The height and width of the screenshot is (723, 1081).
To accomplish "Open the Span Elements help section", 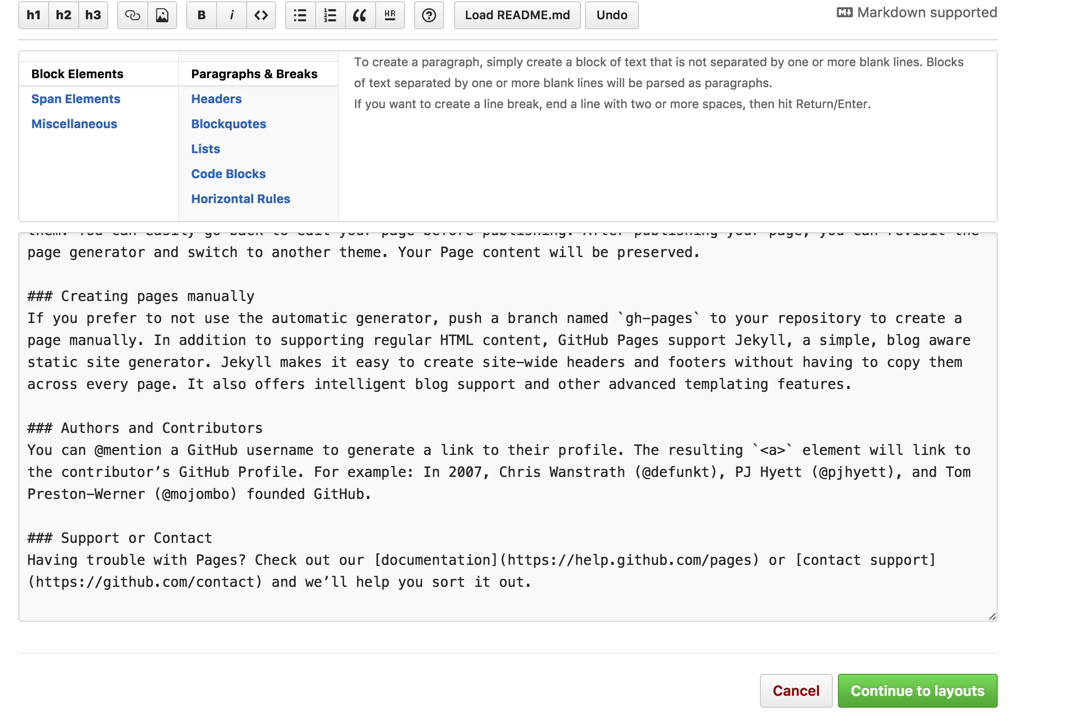I will point(76,99).
